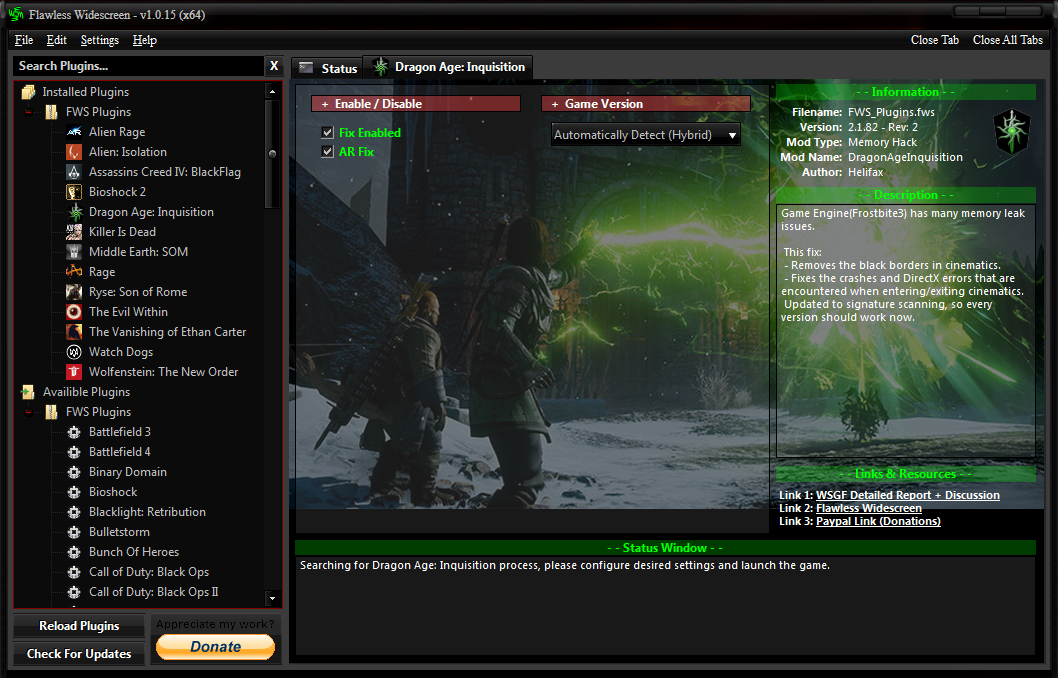Clear plugin search with the X button
Viewport: 1058px width, 678px height.
click(274, 66)
